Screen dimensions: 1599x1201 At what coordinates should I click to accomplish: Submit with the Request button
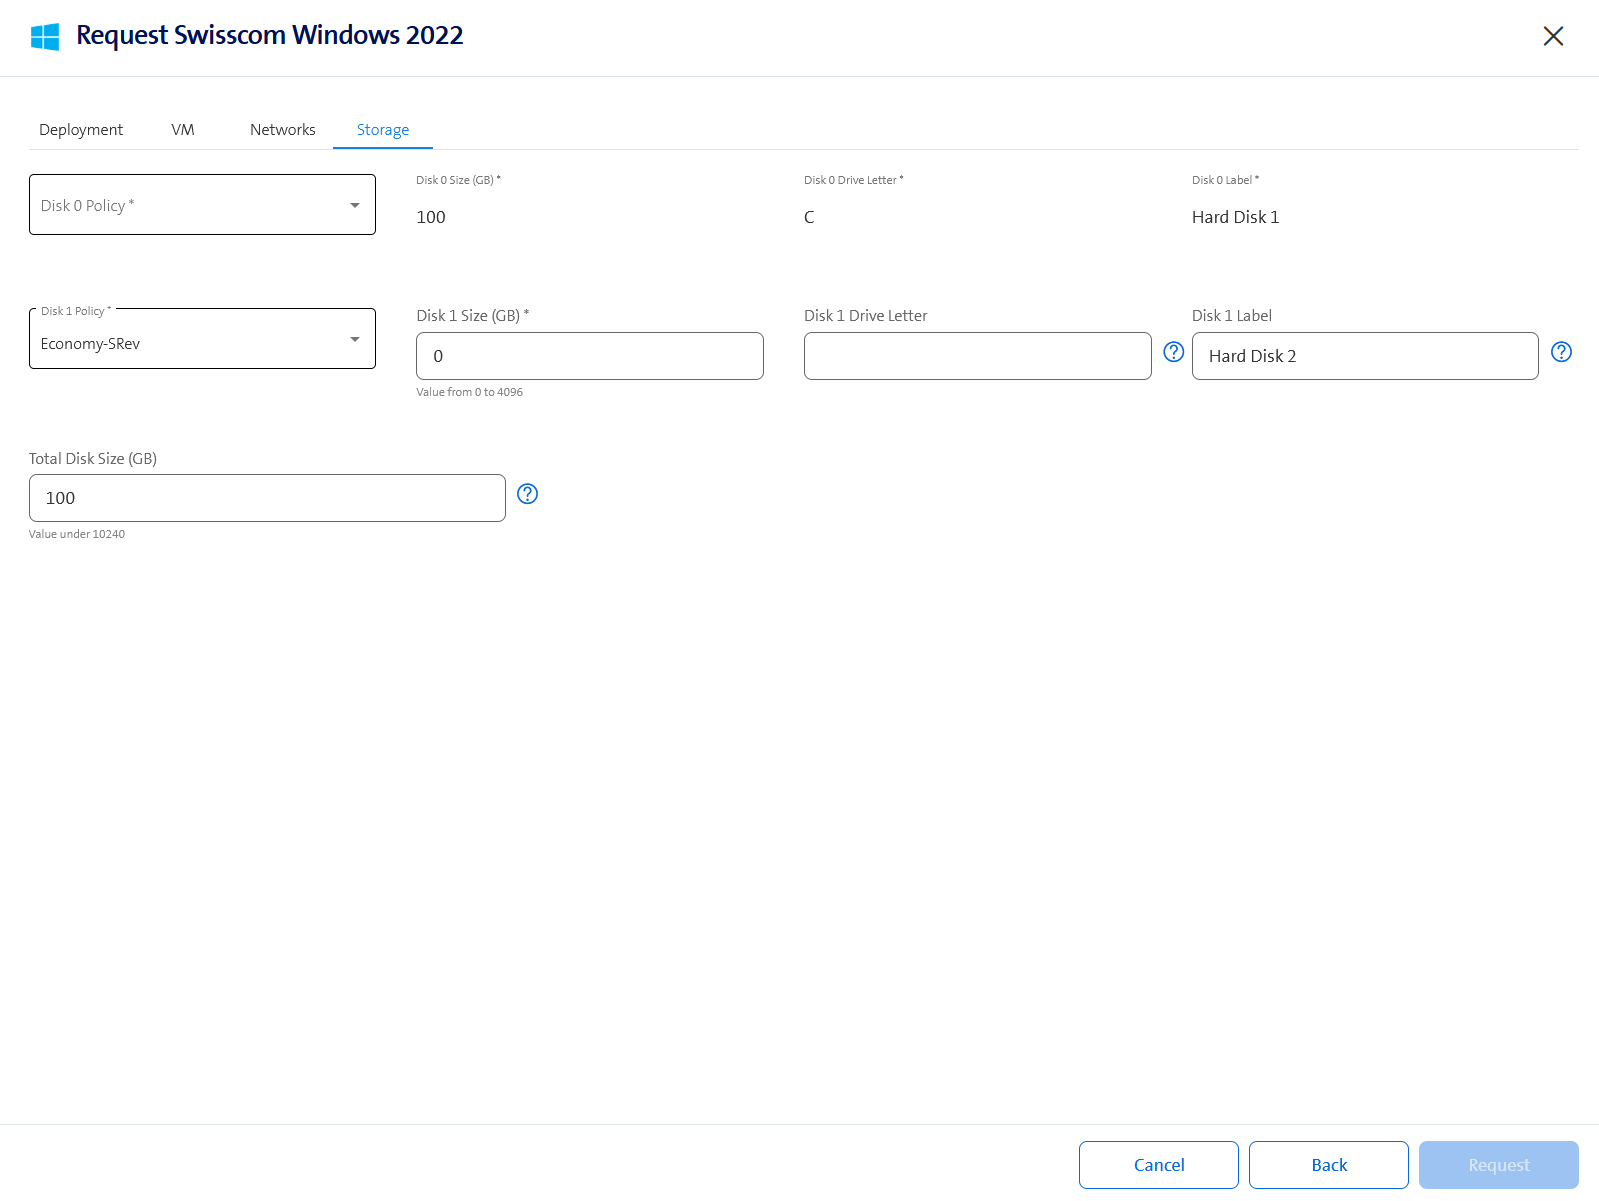(1499, 1165)
